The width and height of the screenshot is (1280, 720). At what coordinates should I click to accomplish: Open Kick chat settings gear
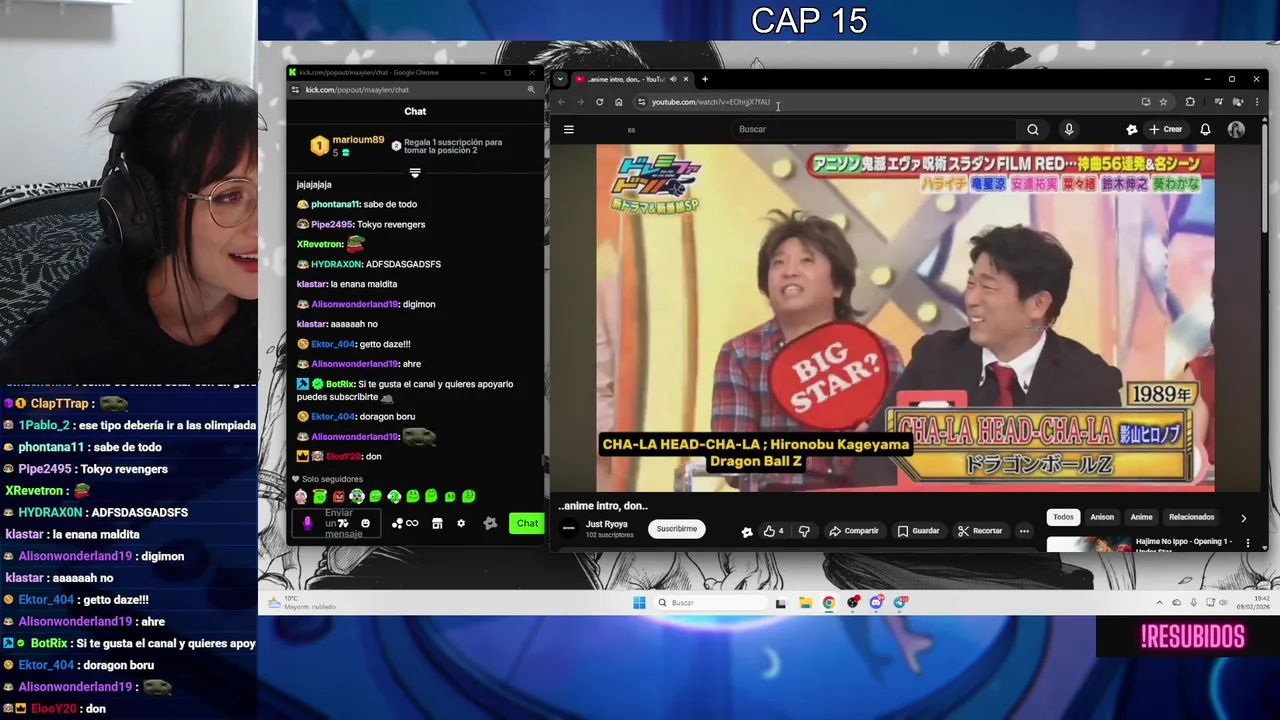(x=460, y=523)
